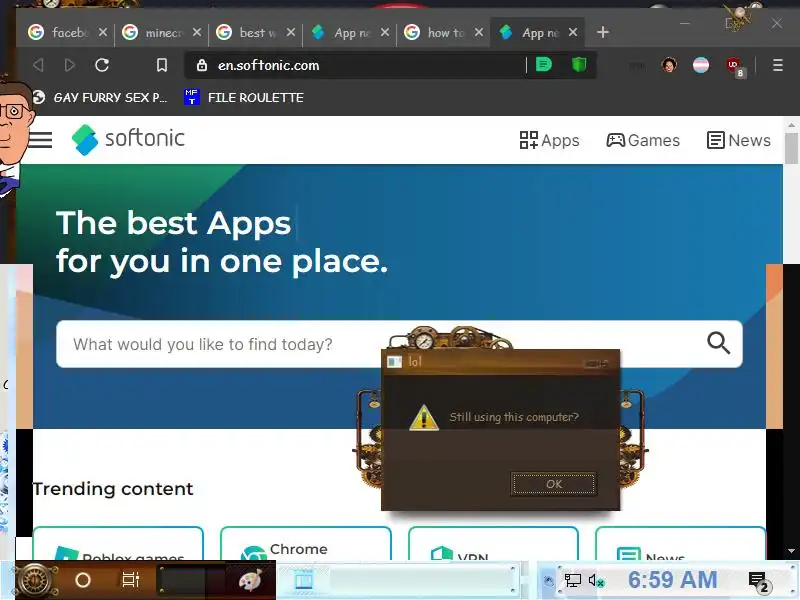This screenshot has height=600, width=800.
Task: Switch to the 'how to' browser tab
Action: 435,33
